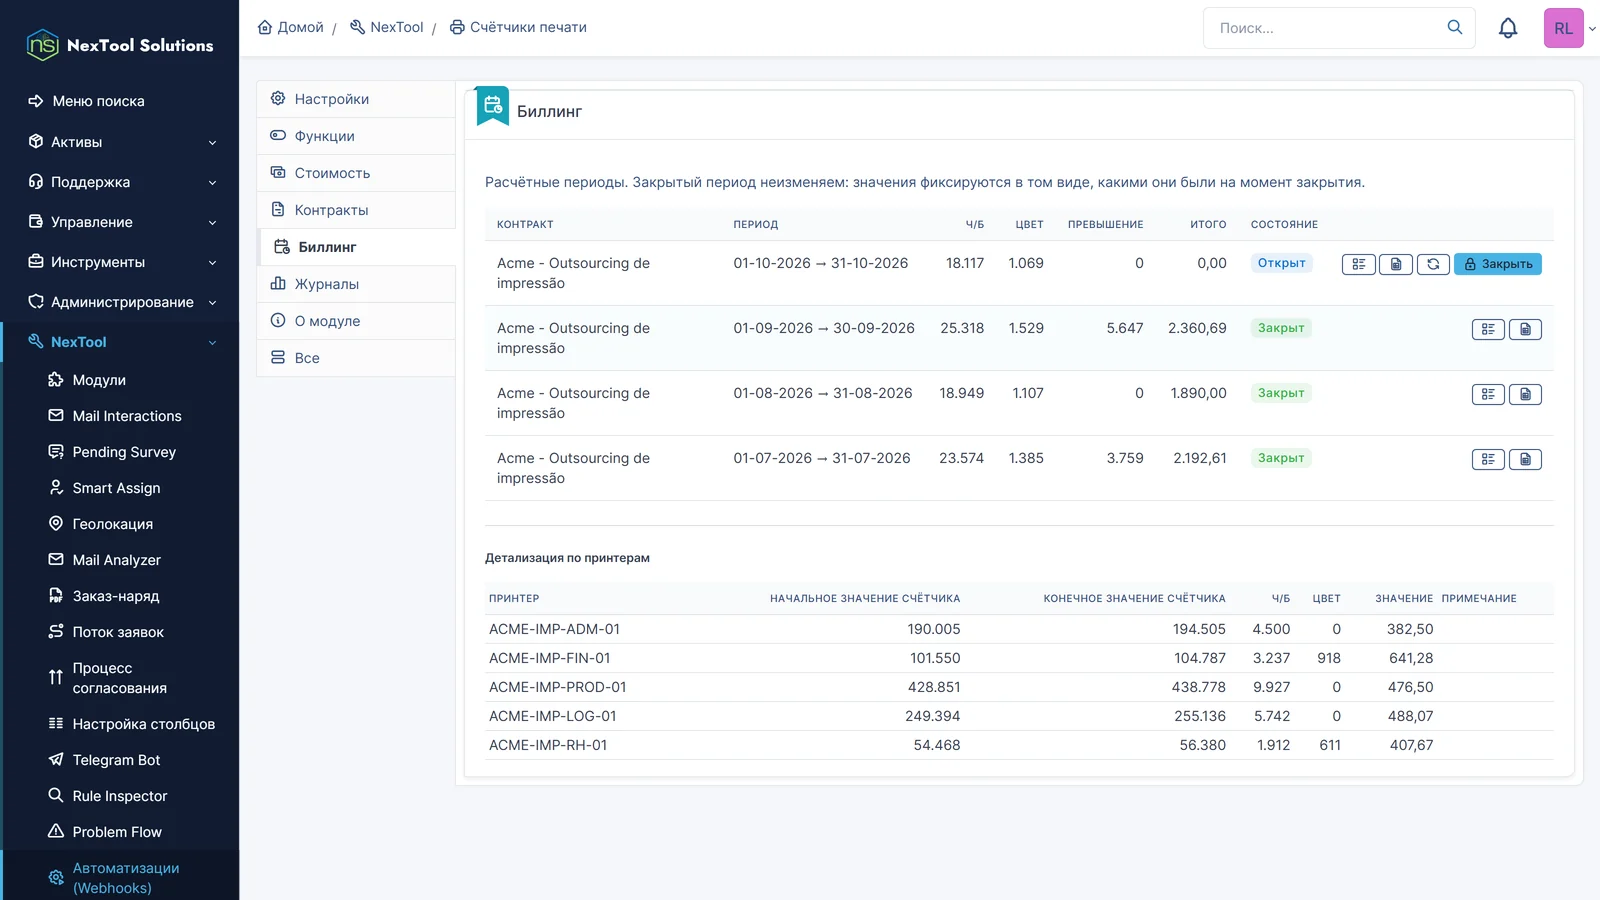Focus the Поиск search field

(1328, 28)
